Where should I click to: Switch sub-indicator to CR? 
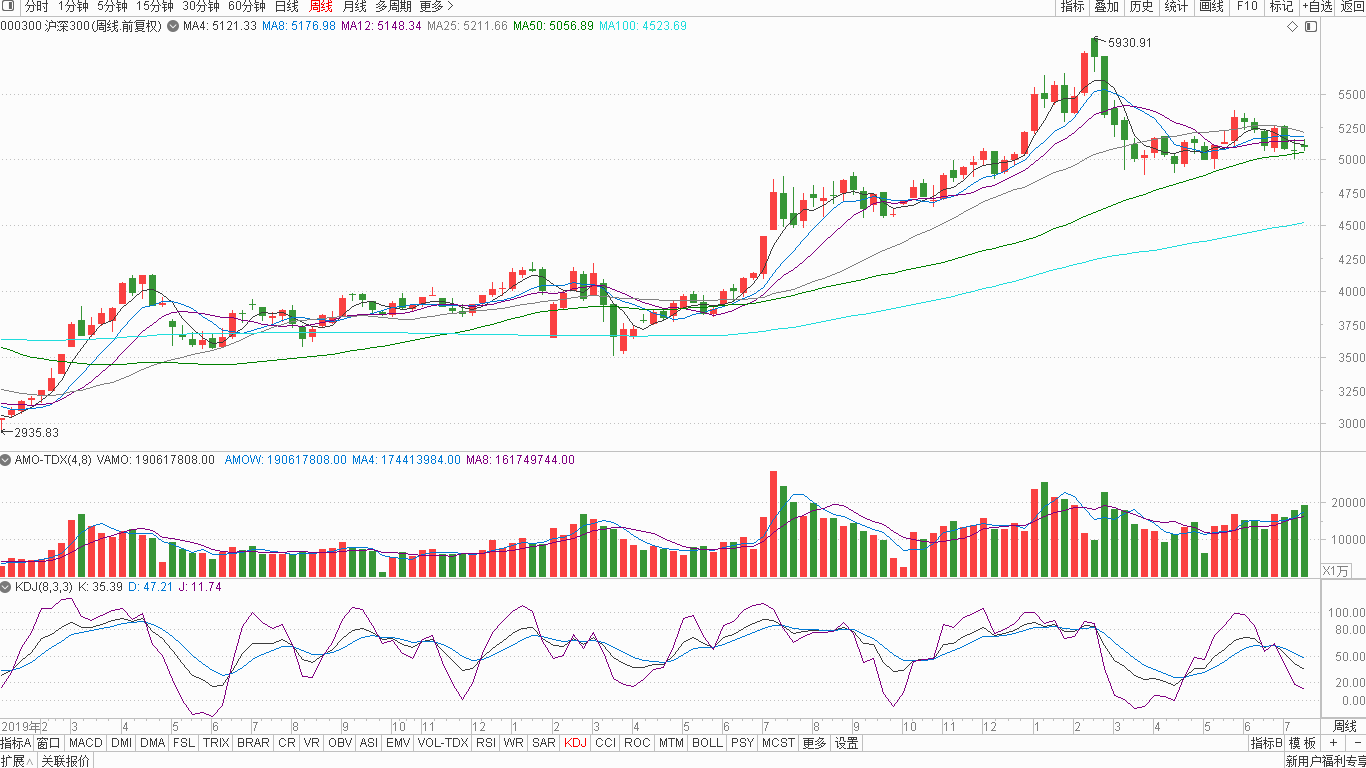click(286, 743)
